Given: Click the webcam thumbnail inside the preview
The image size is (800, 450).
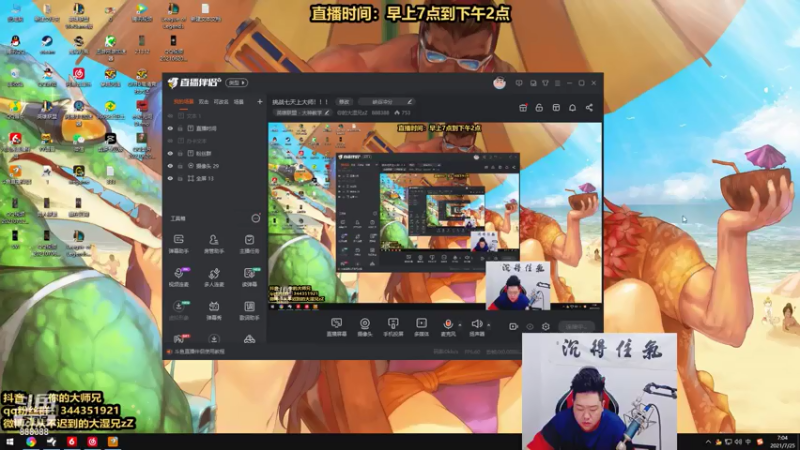Looking at the screenshot, I should coord(518,286).
